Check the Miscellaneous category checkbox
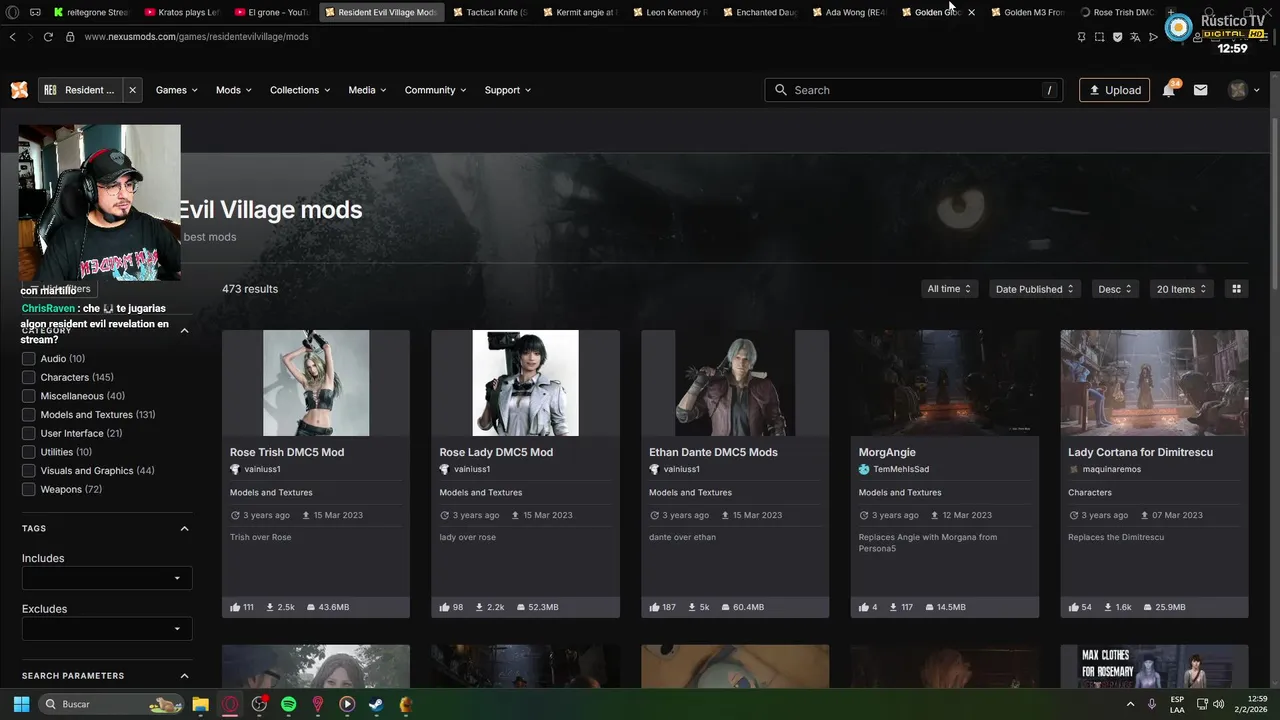This screenshot has height=720, width=1280. 28,396
